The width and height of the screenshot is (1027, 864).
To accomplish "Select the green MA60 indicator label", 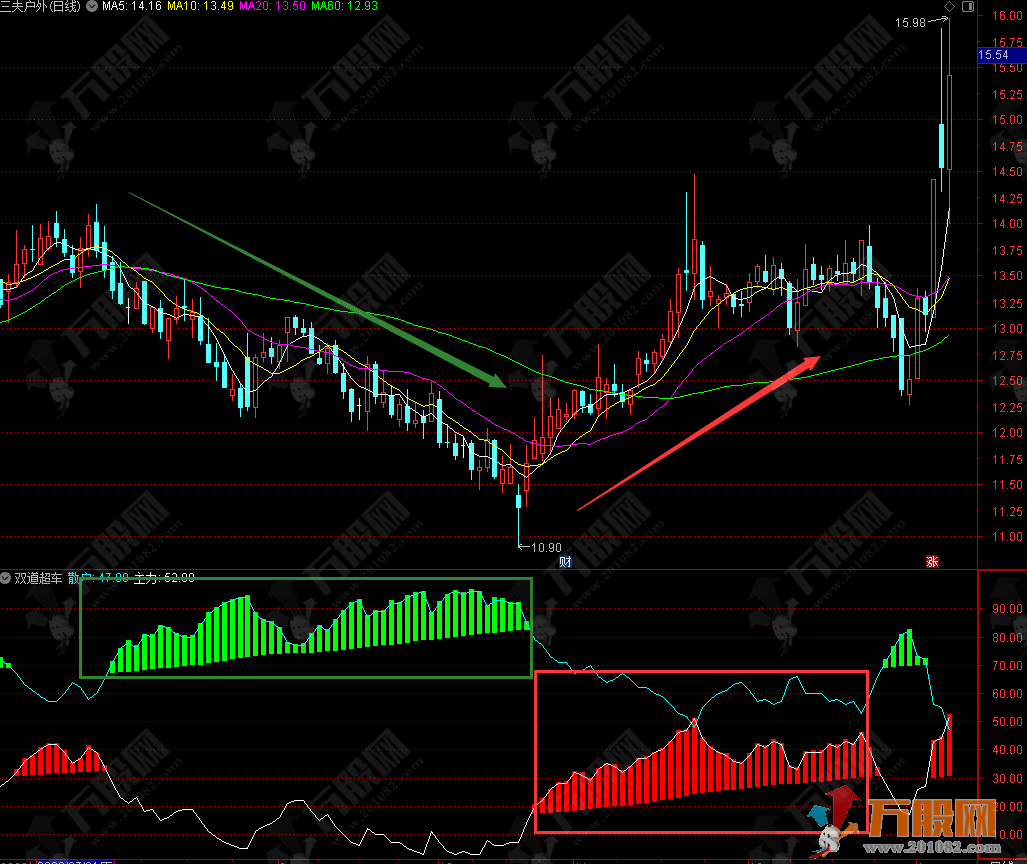I will click(342, 7).
